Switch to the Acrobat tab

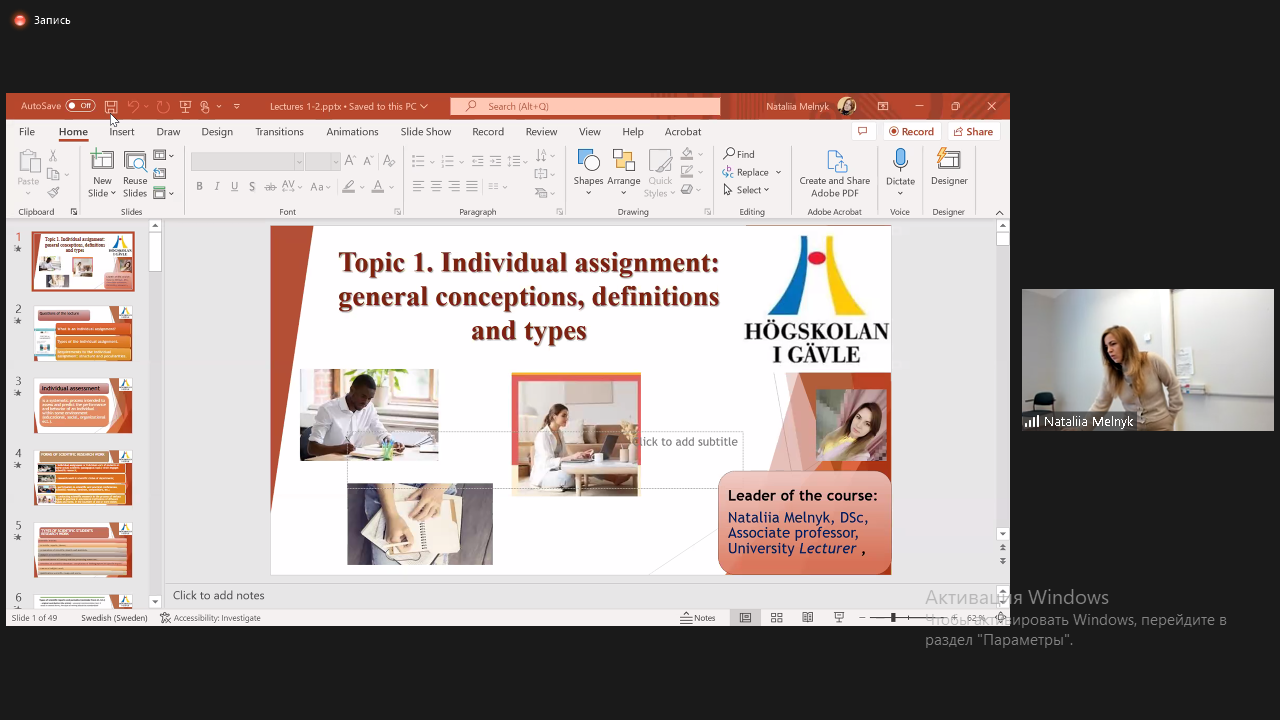[x=683, y=131]
